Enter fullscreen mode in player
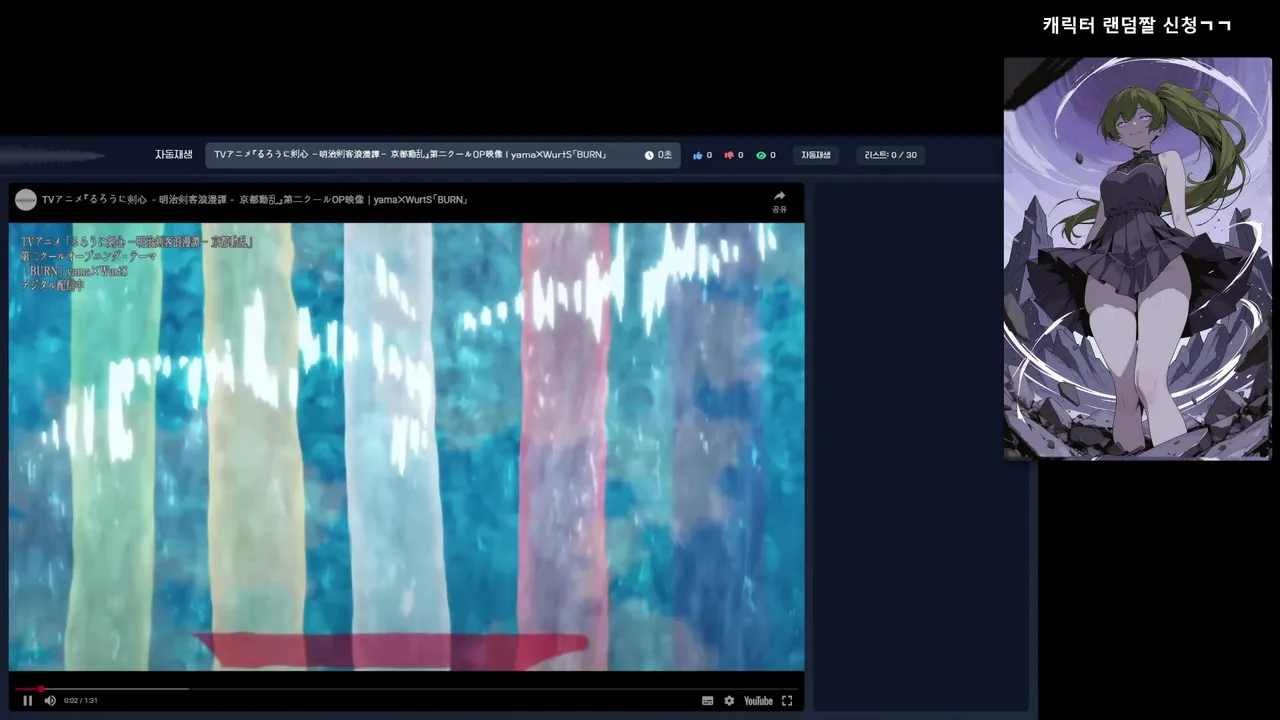The width and height of the screenshot is (1280, 720). [787, 701]
